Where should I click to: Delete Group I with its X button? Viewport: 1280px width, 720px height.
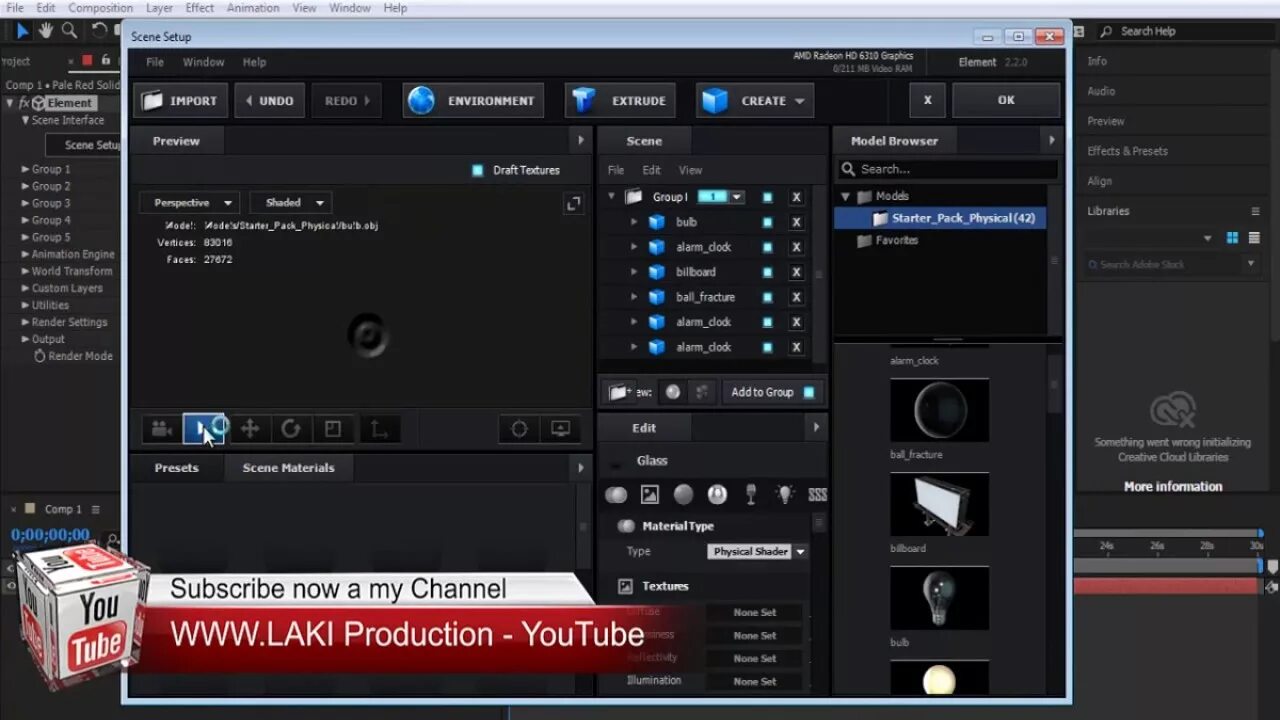[796, 197]
